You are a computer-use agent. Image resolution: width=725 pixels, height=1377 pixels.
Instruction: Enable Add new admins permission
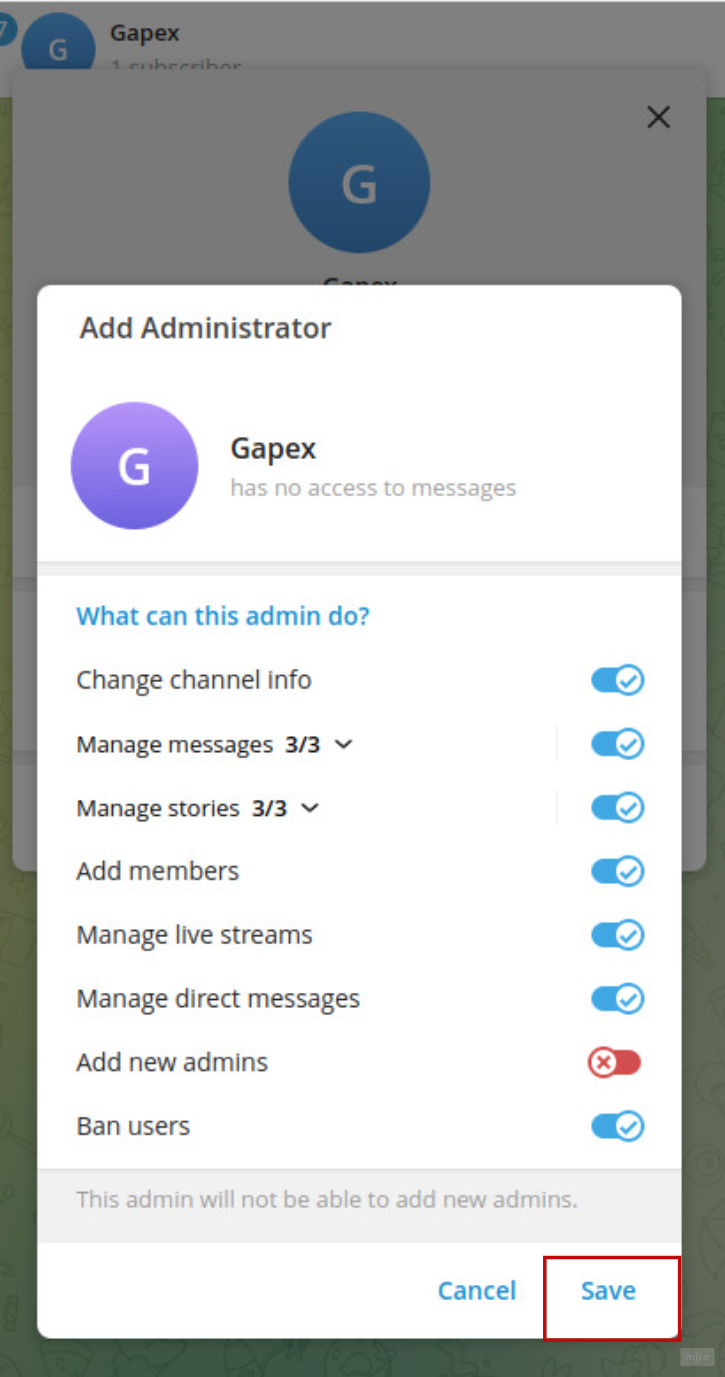click(614, 1063)
